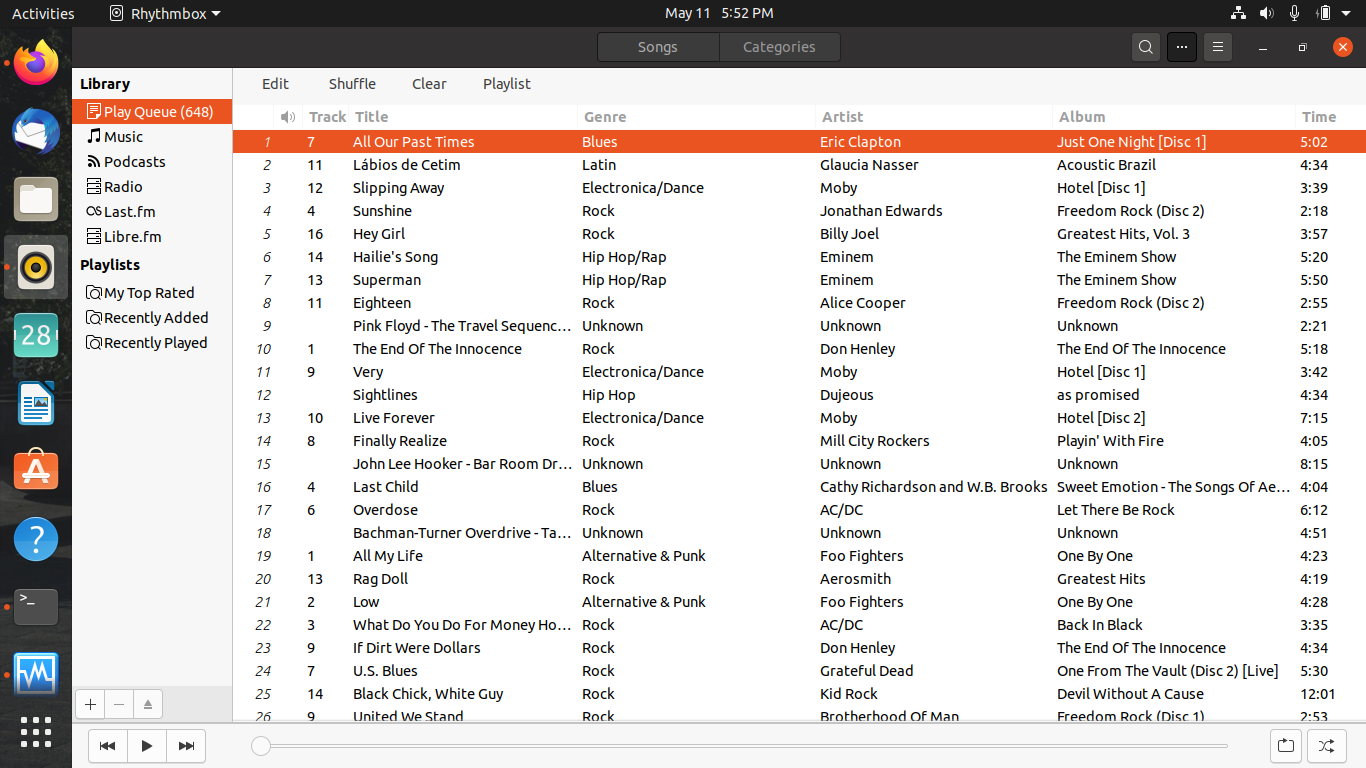
Task: Click the microphone icon in system tray
Action: coord(1295,13)
